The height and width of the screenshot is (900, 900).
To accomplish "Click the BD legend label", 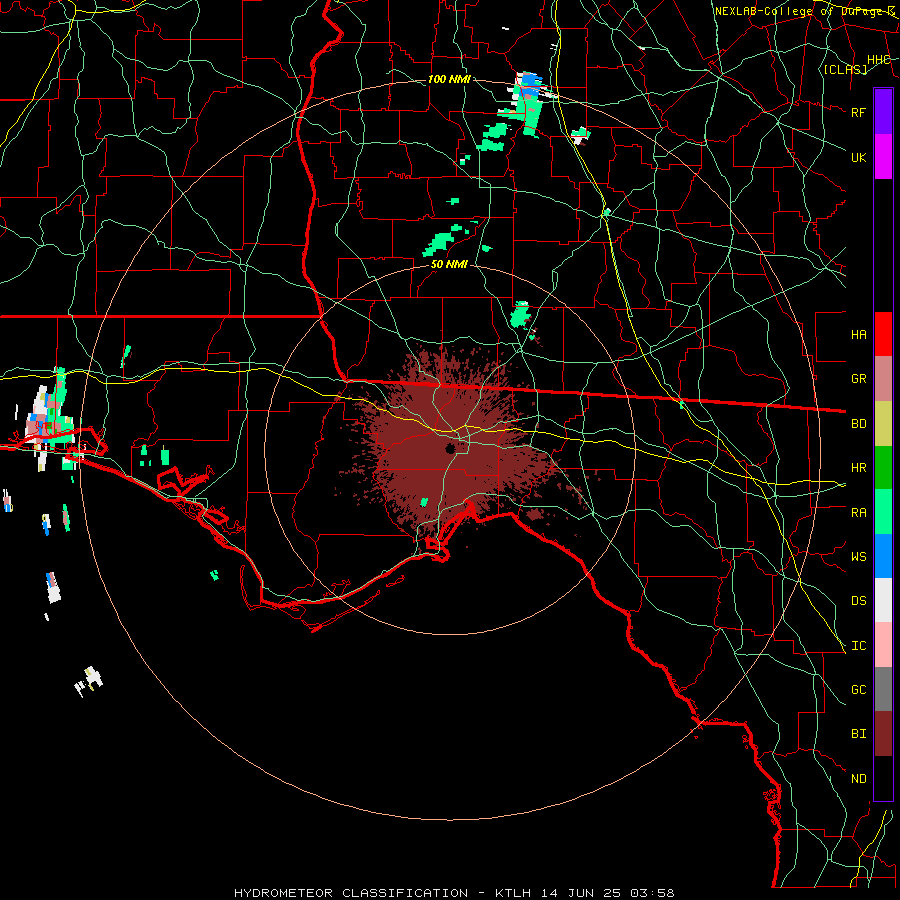I will coord(858,424).
